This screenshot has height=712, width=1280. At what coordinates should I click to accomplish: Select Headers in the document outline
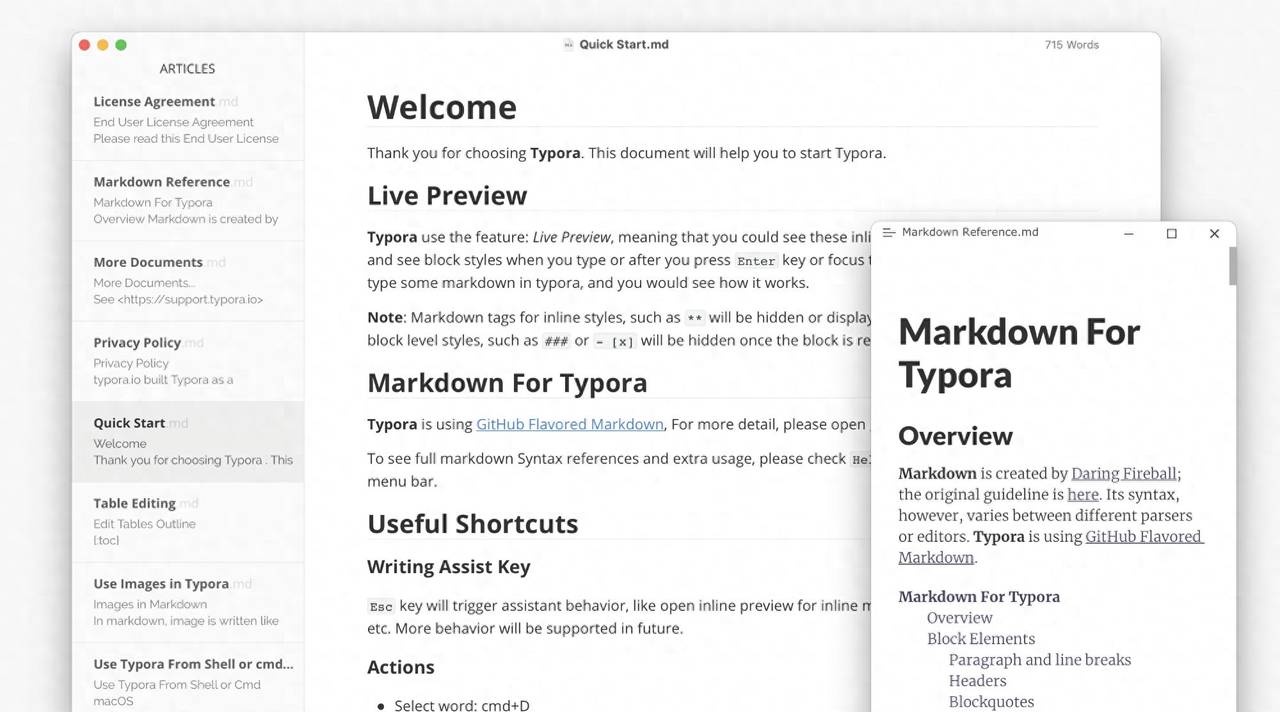tap(977, 680)
